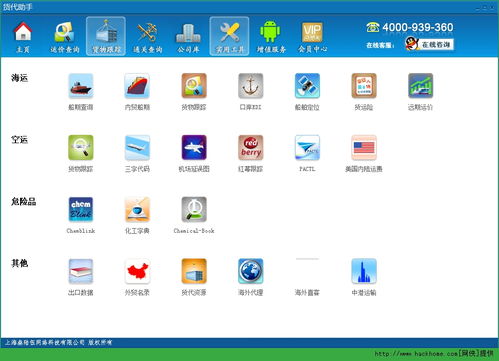Open 外贸名录 China map icon
Image resolution: width=499 pixels, height=361 pixels.
coord(137,271)
